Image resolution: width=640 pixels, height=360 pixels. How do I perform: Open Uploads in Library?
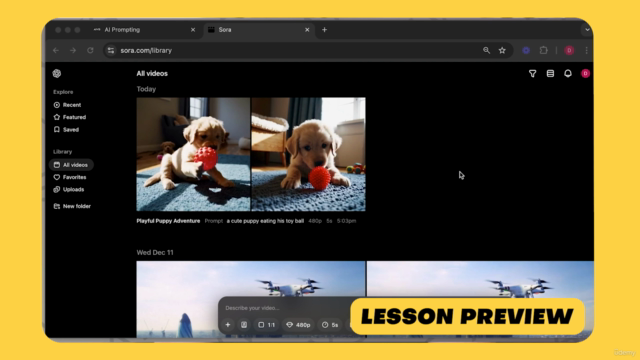(x=69, y=189)
